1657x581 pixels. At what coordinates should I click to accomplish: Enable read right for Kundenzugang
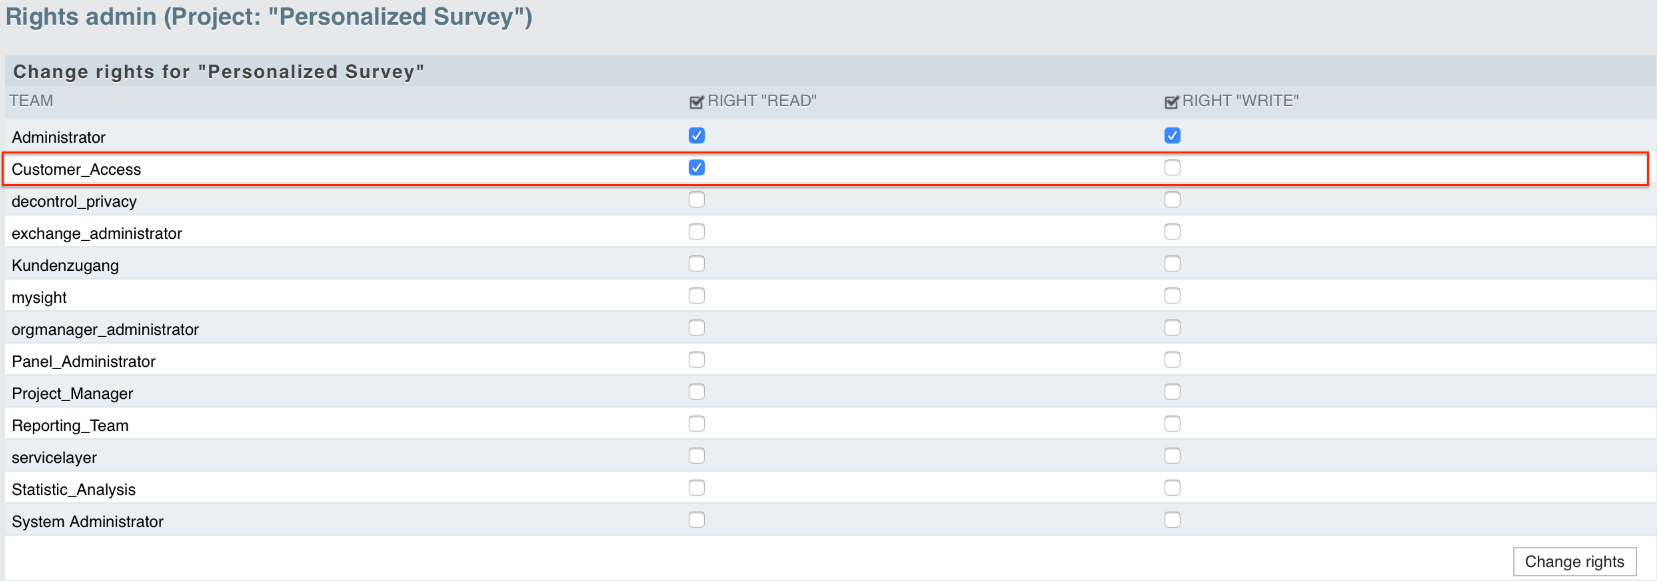tap(697, 264)
